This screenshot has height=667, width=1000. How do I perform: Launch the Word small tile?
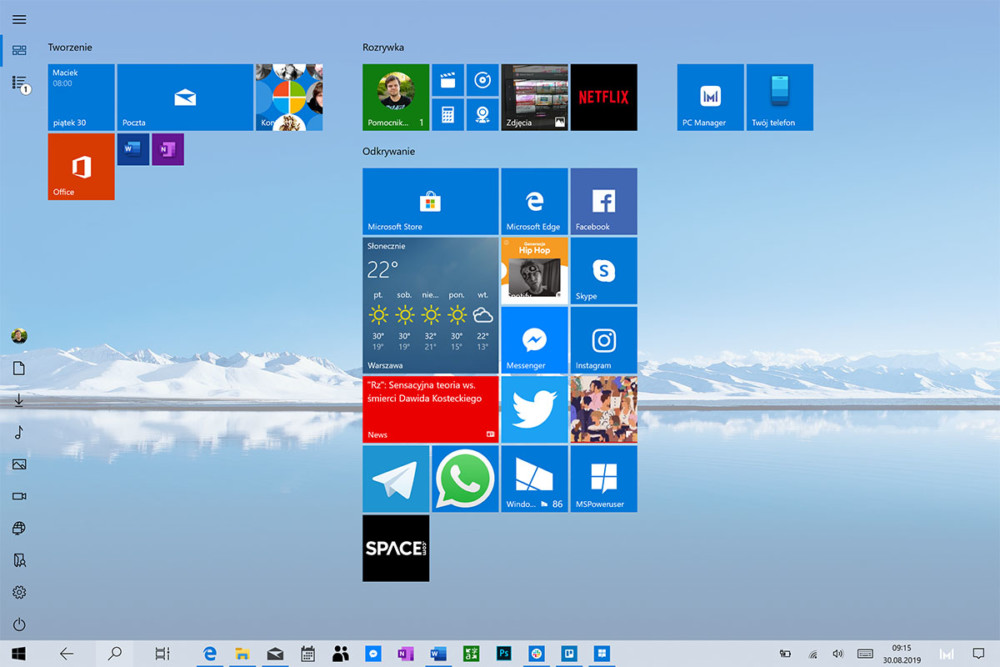[x=133, y=149]
